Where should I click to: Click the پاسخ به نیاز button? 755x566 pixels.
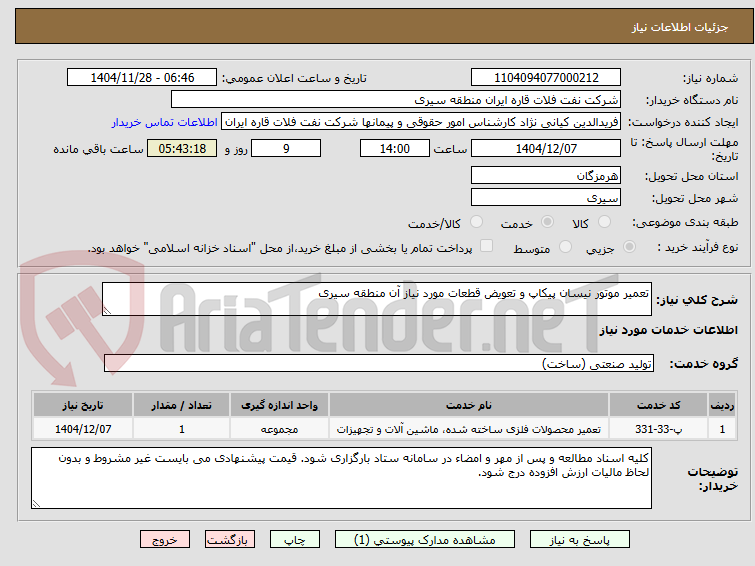point(580,540)
